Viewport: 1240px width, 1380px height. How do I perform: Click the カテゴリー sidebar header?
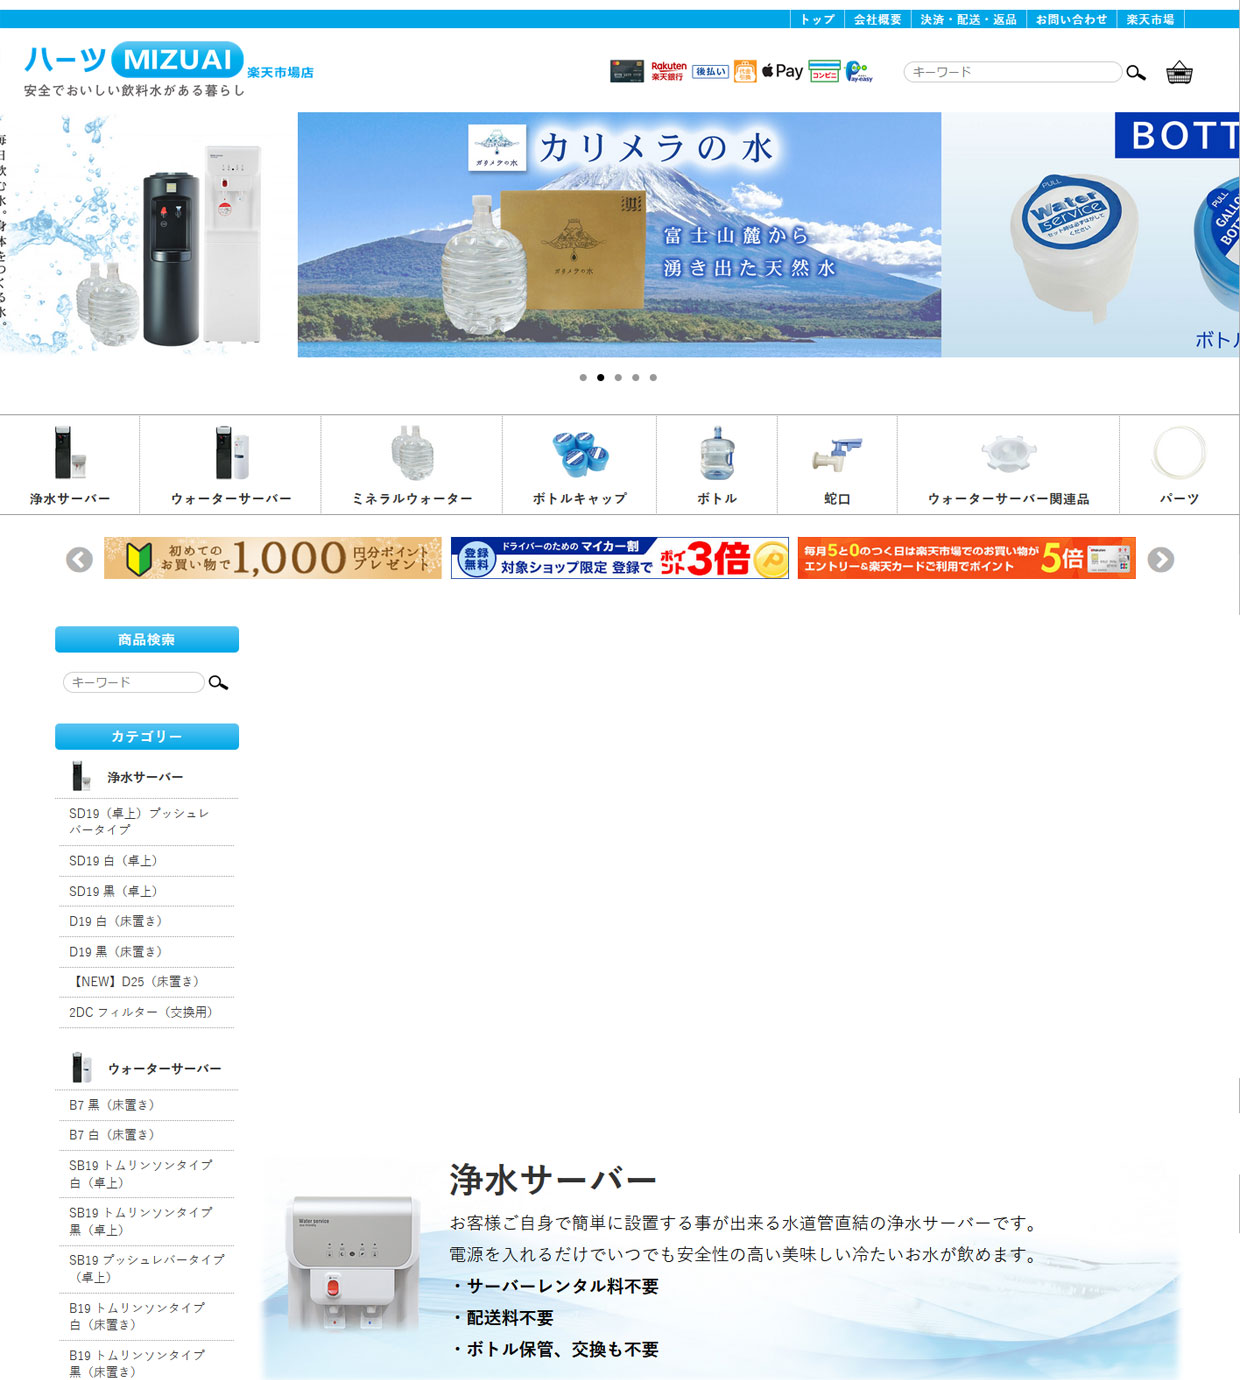point(147,736)
